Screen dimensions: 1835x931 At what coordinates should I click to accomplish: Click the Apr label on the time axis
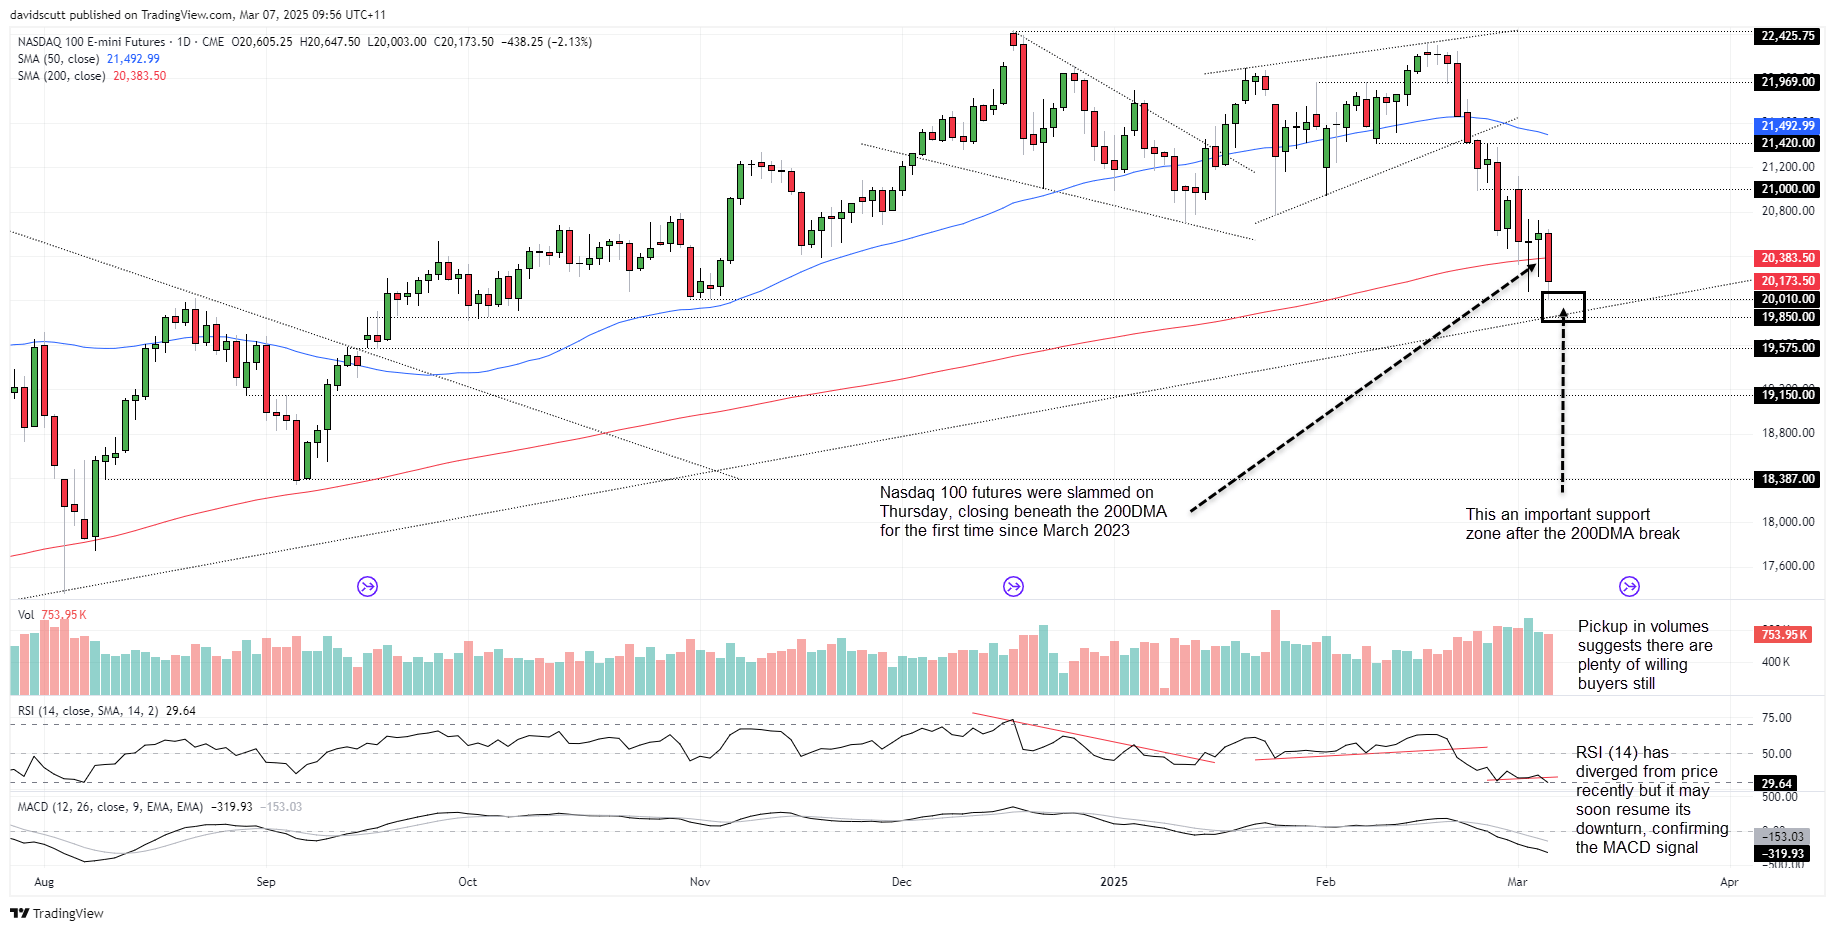[1729, 882]
